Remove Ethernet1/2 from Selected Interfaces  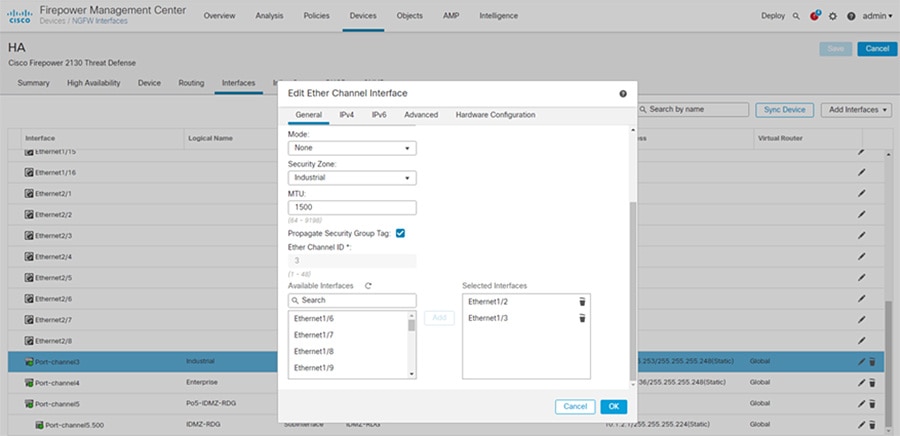(x=582, y=302)
